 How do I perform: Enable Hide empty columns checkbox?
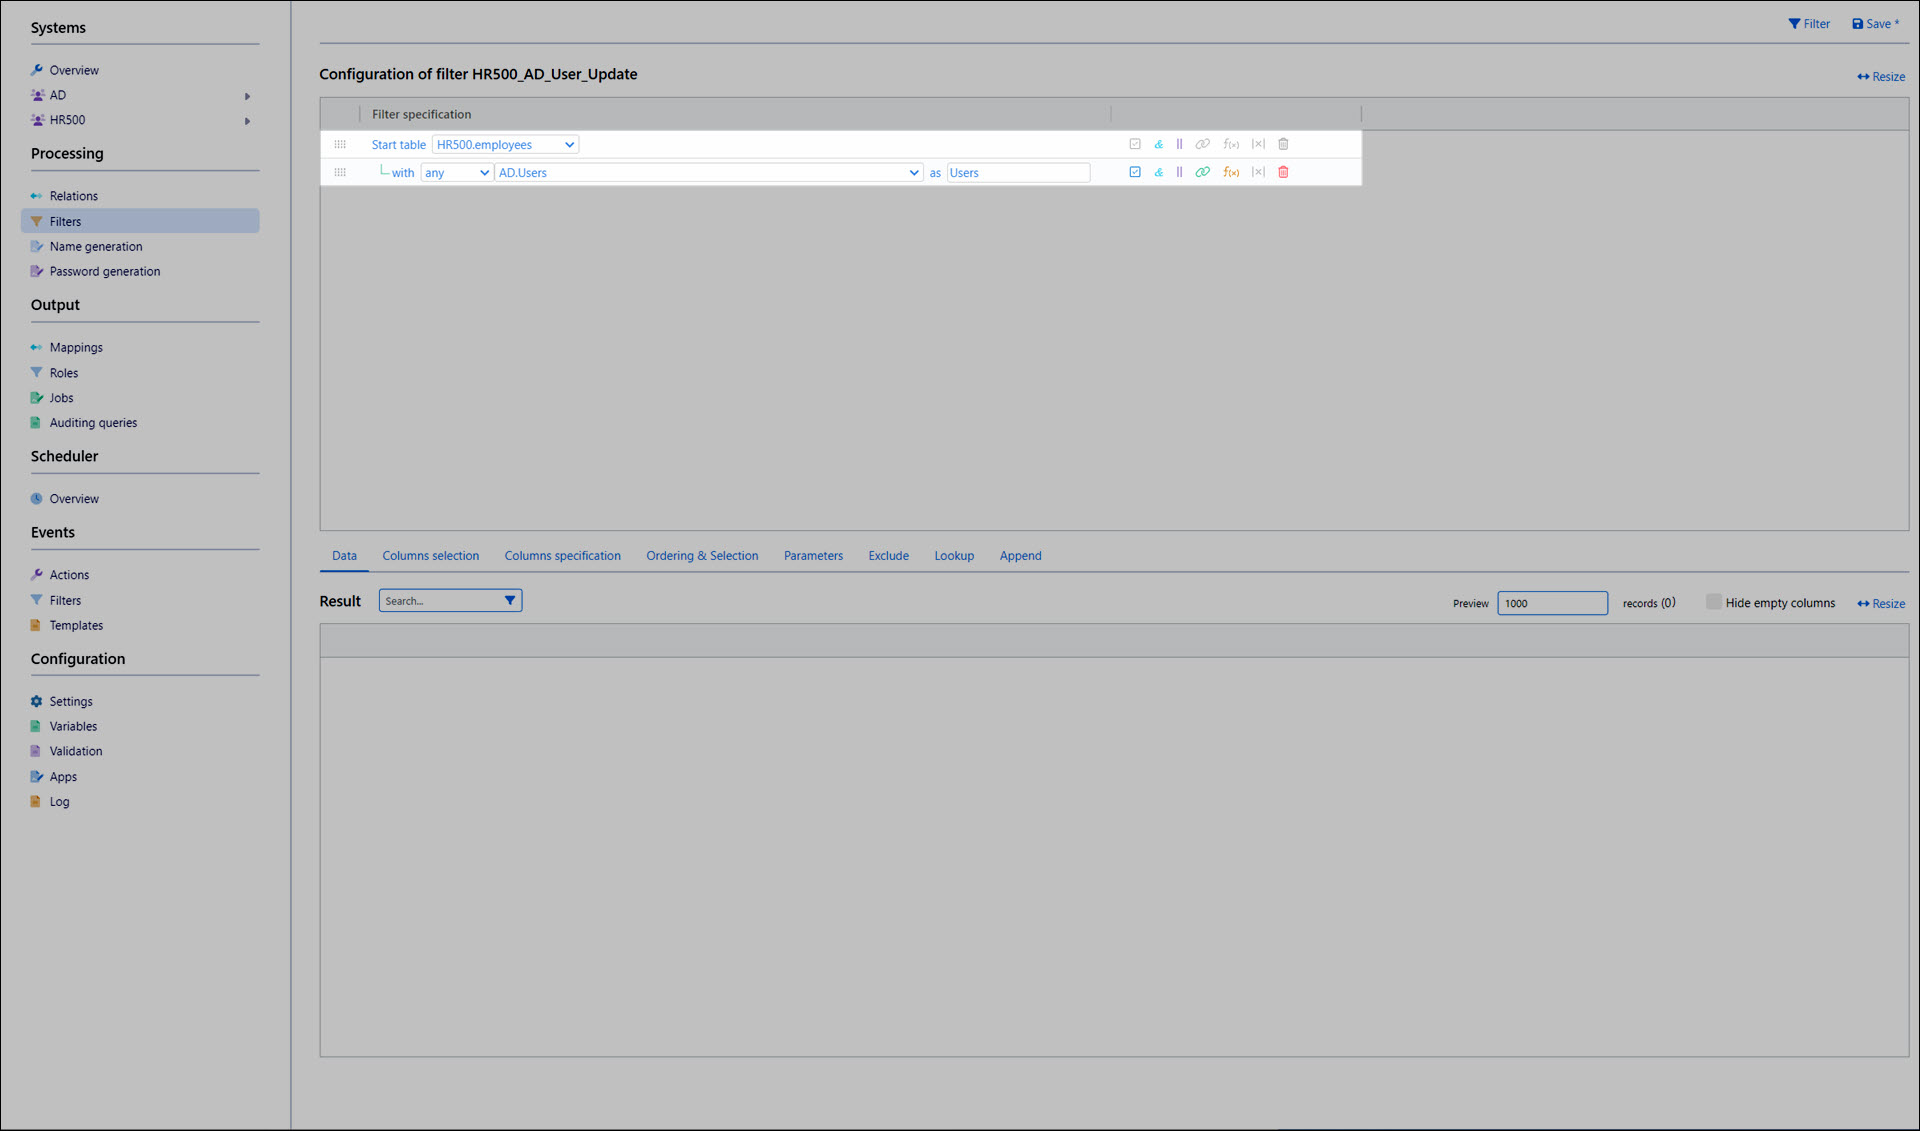[x=1713, y=602]
